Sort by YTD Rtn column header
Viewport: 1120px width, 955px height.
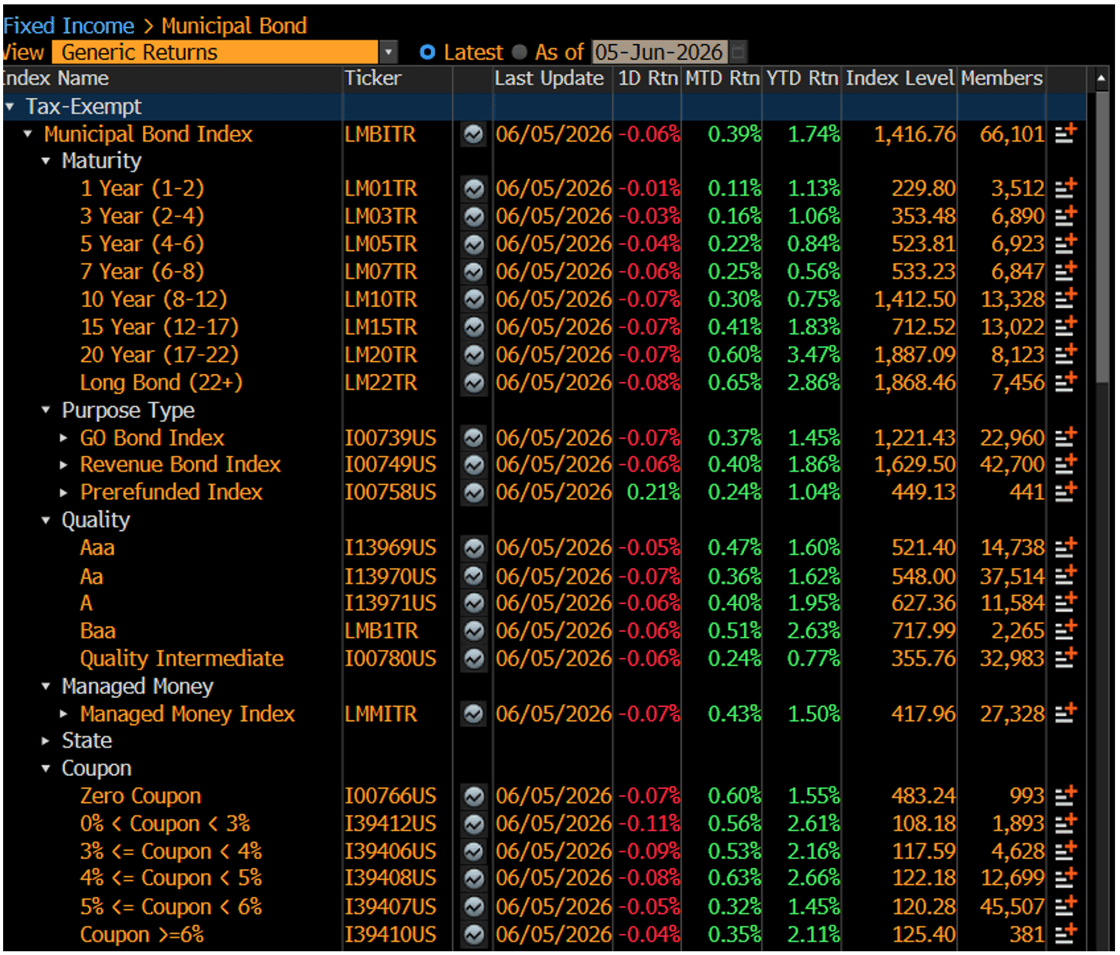pyautogui.click(x=801, y=78)
